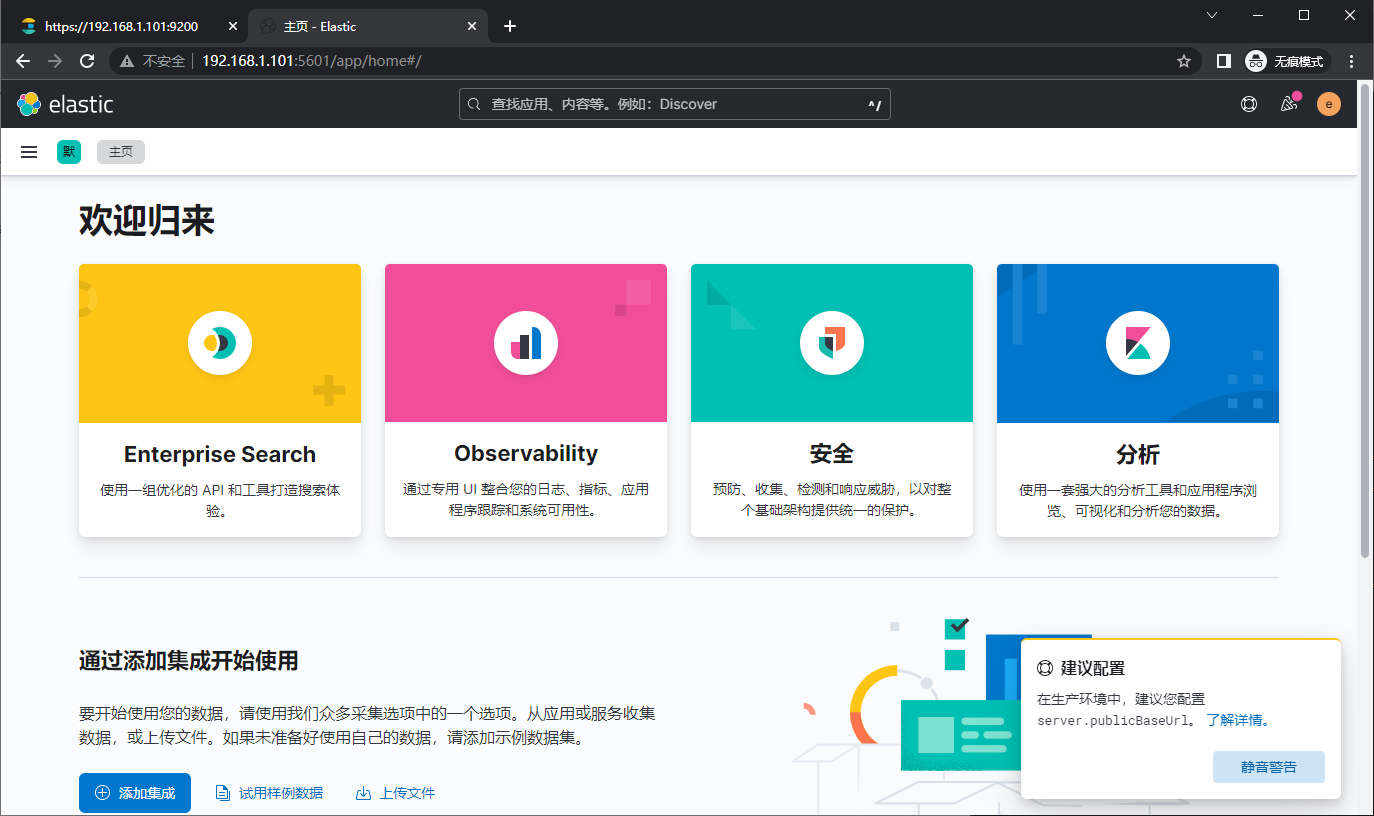Viewport: 1374px width, 816px height.
Task: Open the hamburger navigation menu
Action: [x=29, y=152]
